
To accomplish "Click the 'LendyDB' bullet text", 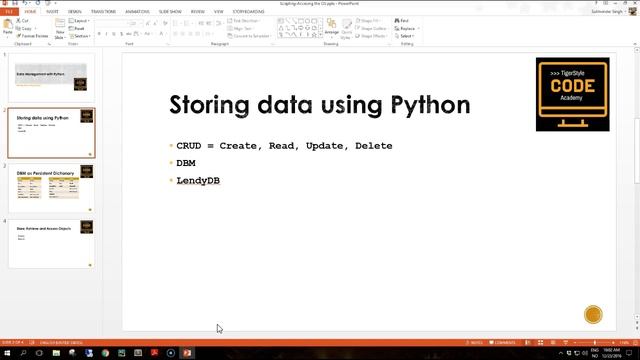I will [198, 180].
